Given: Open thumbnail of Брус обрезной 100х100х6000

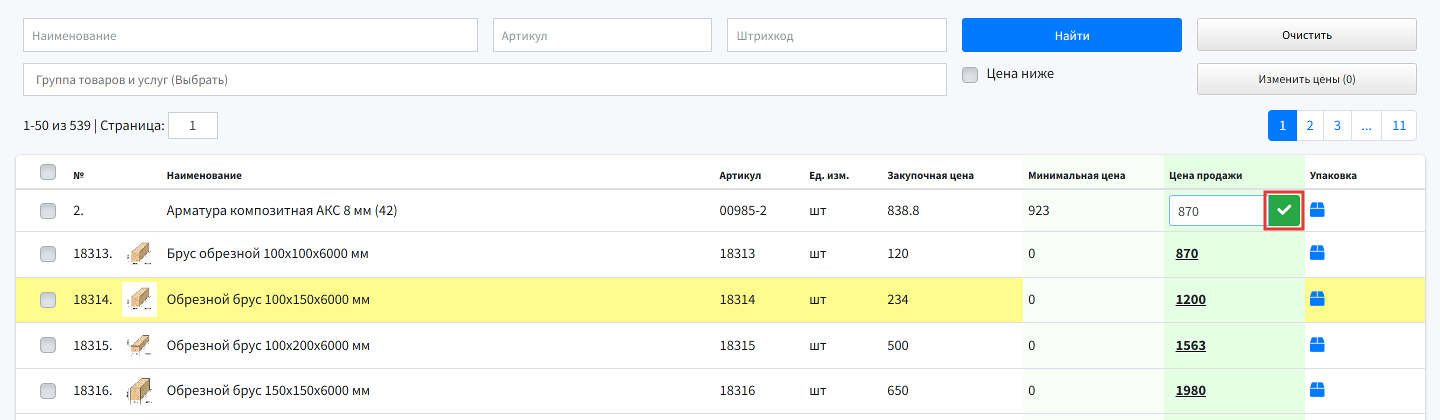Looking at the screenshot, I should coord(139,254).
